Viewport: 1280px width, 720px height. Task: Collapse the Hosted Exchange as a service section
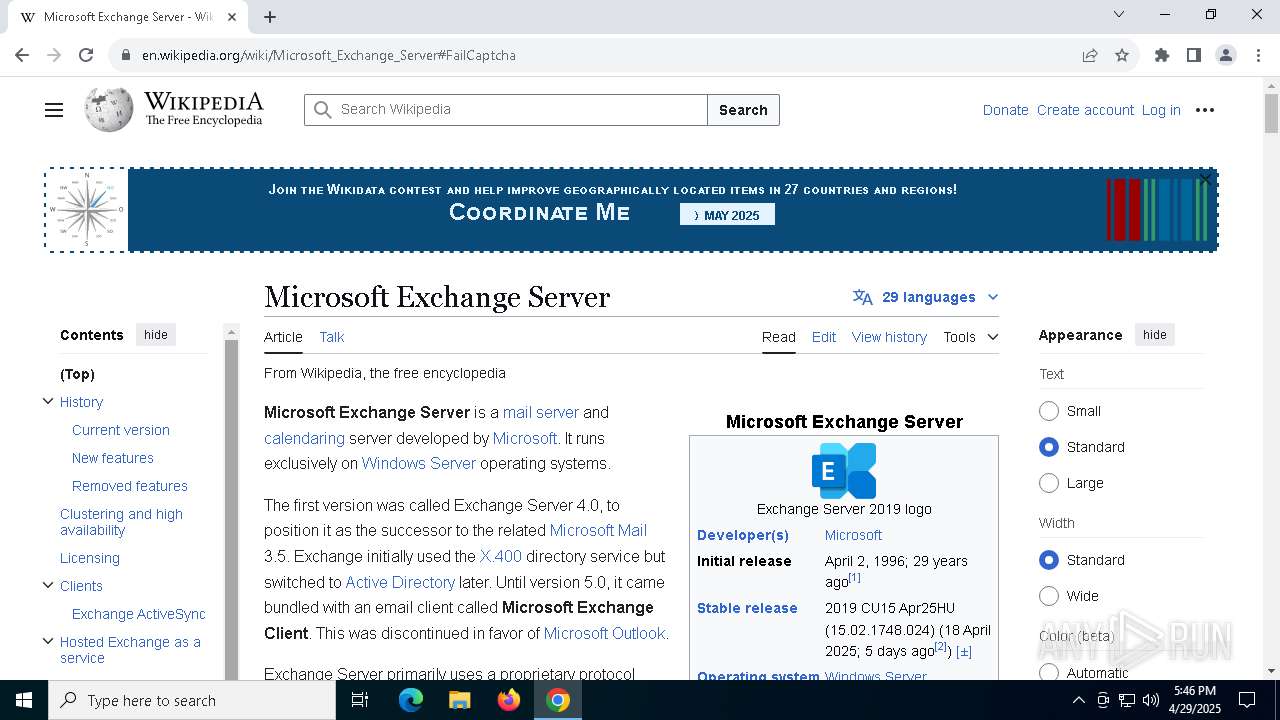click(x=47, y=641)
